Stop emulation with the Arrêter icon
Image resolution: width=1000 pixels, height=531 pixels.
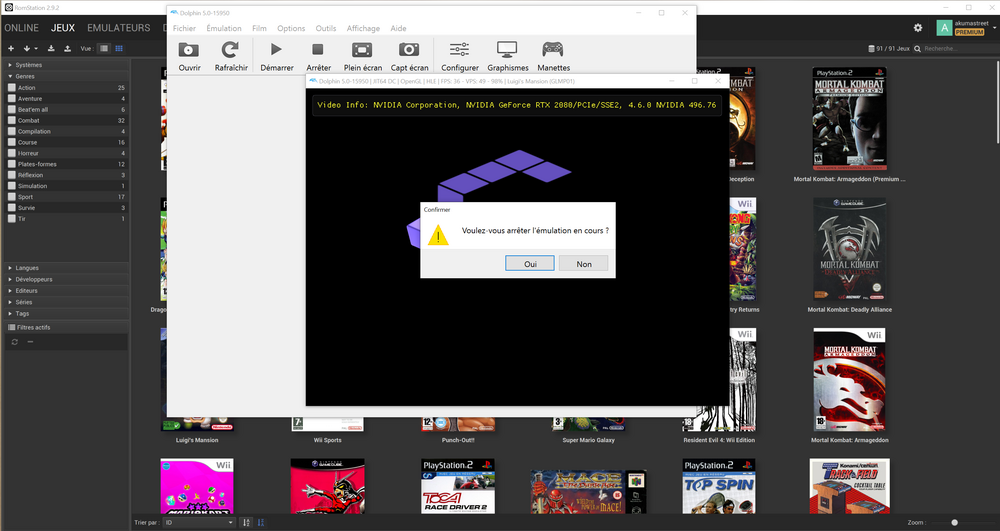(x=318, y=50)
